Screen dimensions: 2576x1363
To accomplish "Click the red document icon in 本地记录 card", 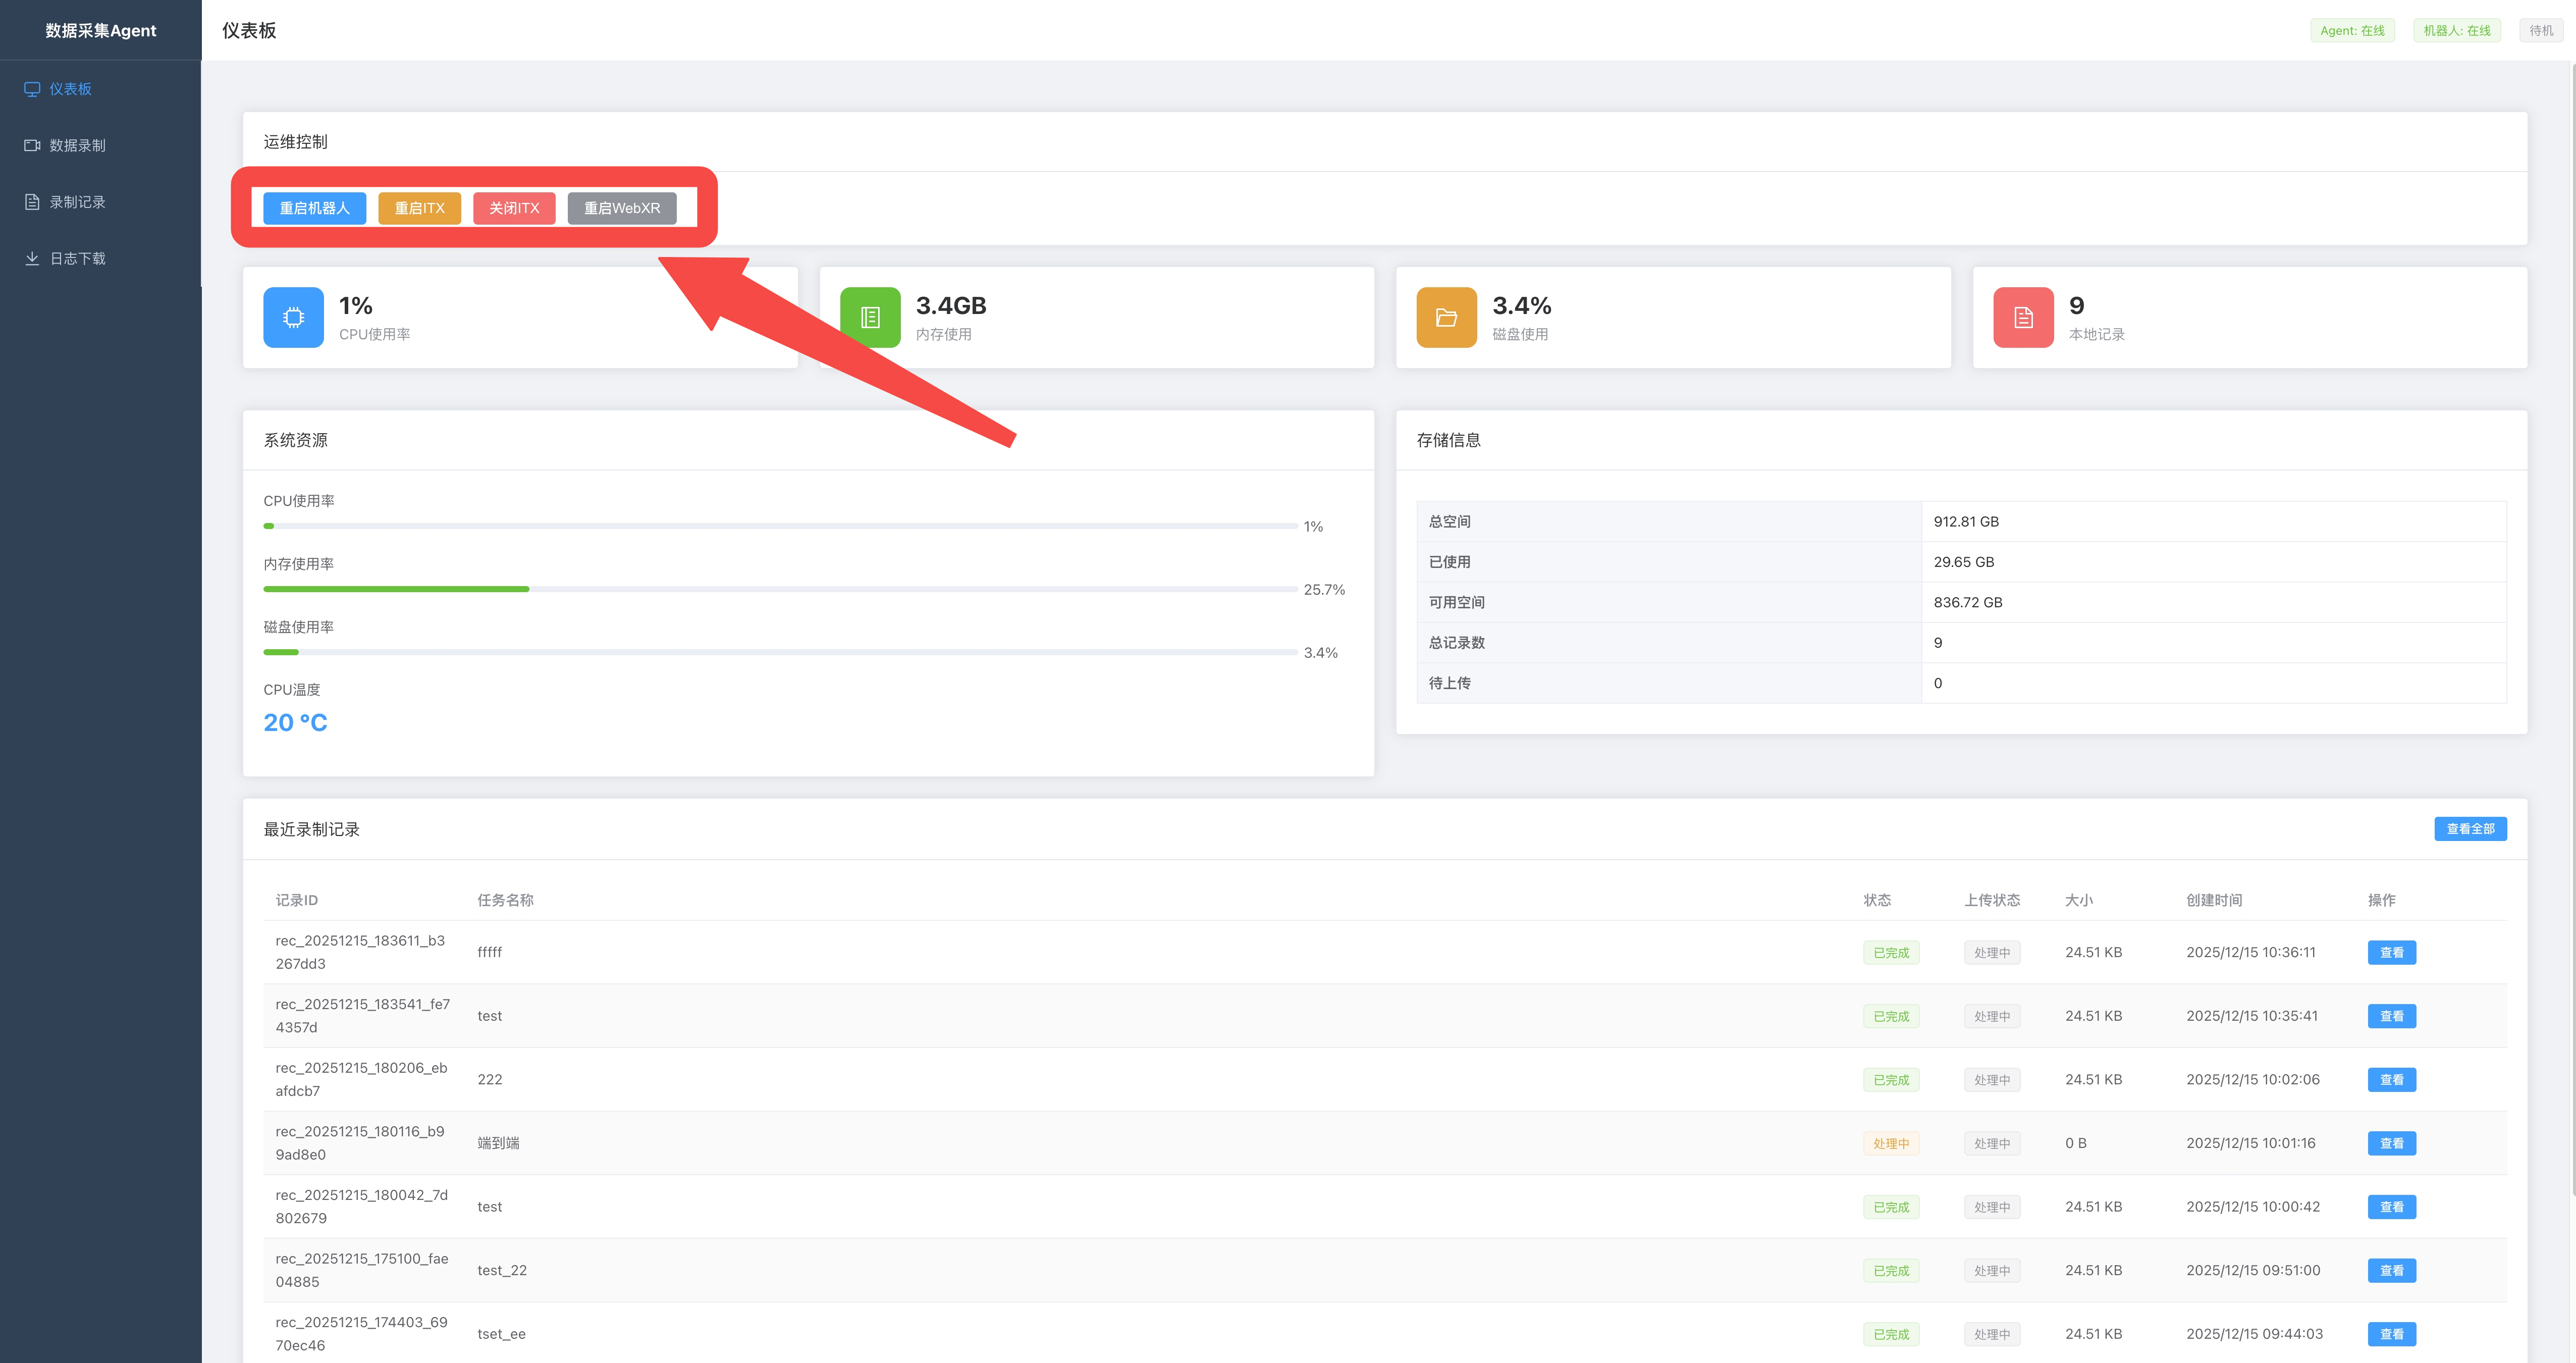I will [2023, 317].
